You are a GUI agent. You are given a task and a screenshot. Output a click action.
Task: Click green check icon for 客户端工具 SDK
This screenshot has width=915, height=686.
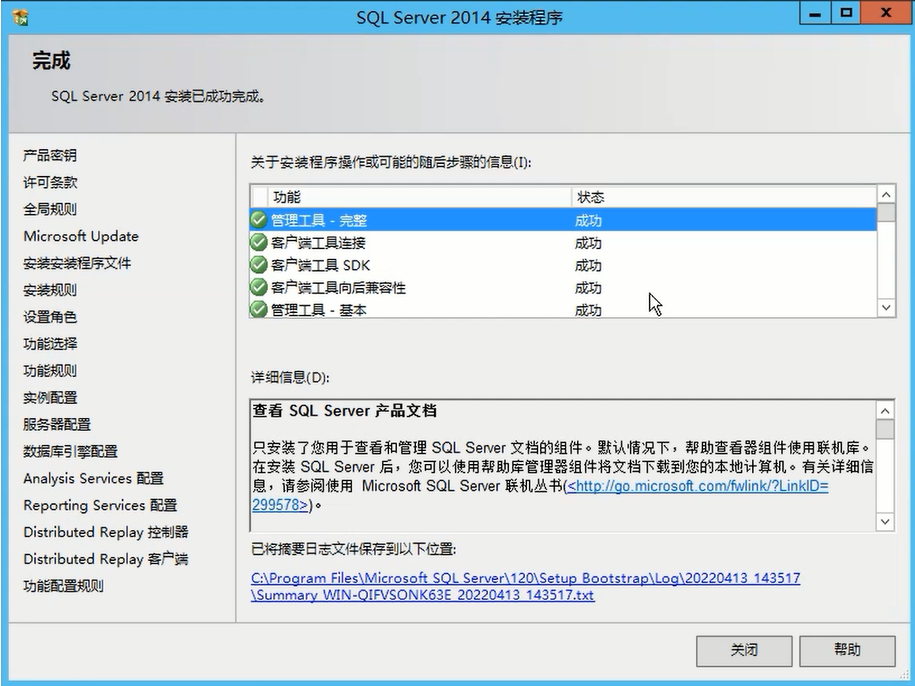(259, 265)
